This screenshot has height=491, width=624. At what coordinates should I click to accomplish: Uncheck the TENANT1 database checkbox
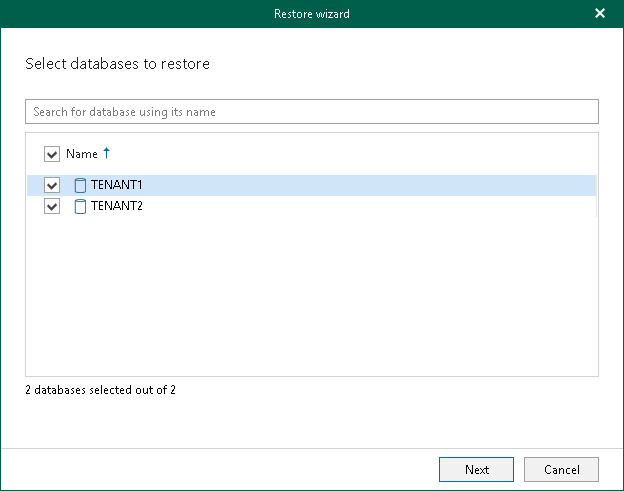coord(52,185)
